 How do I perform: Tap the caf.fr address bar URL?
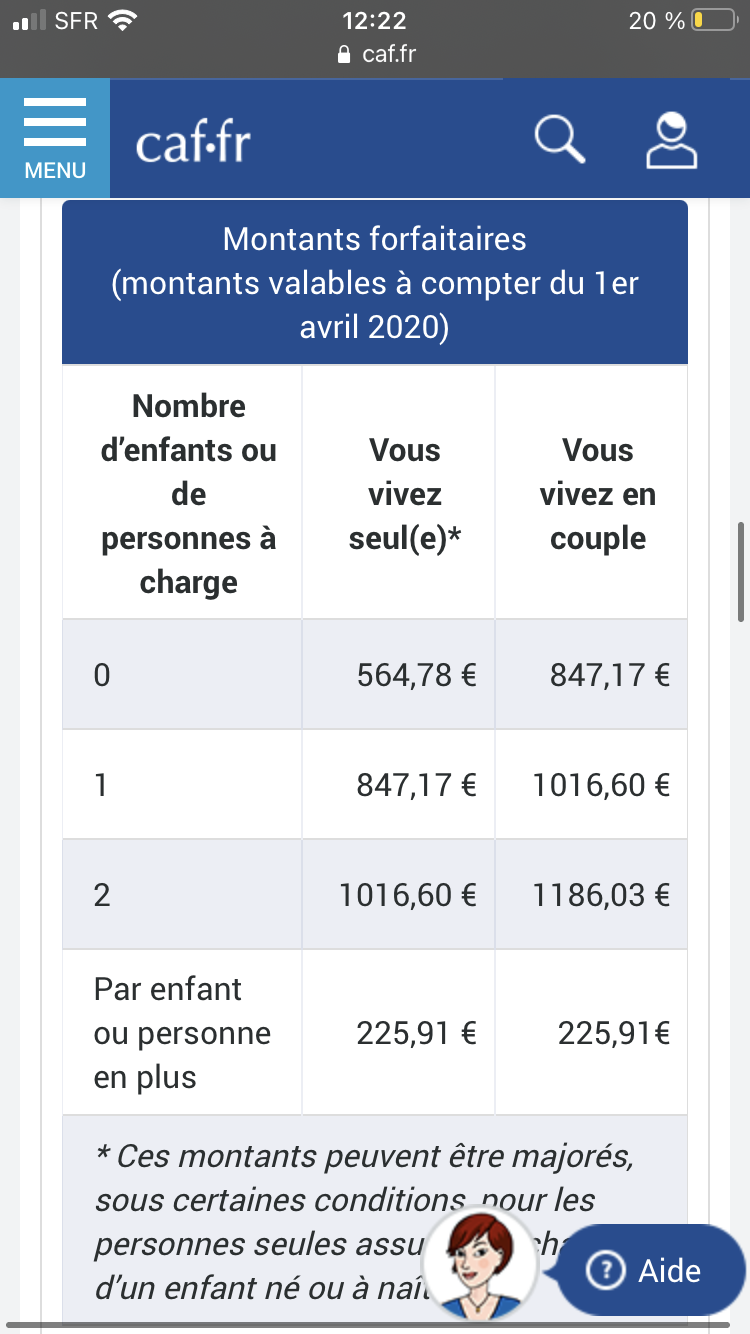click(388, 54)
